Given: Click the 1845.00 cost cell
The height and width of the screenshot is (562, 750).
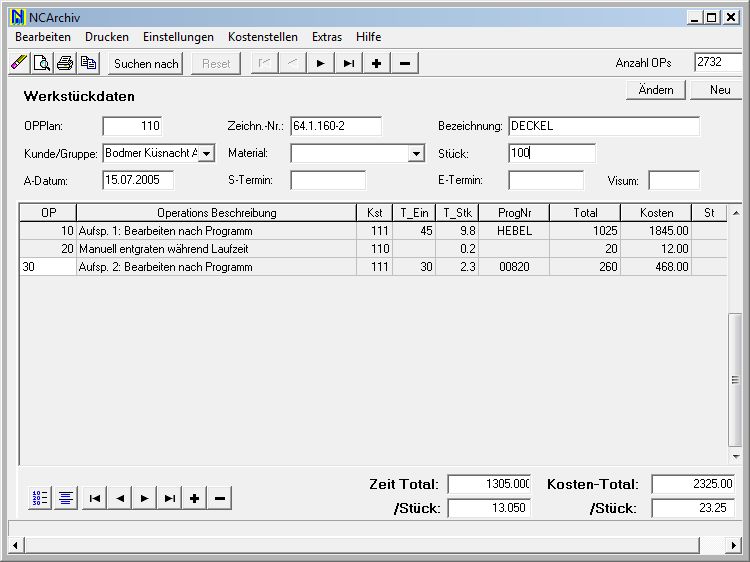Looking at the screenshot, I should click(656, 231).
